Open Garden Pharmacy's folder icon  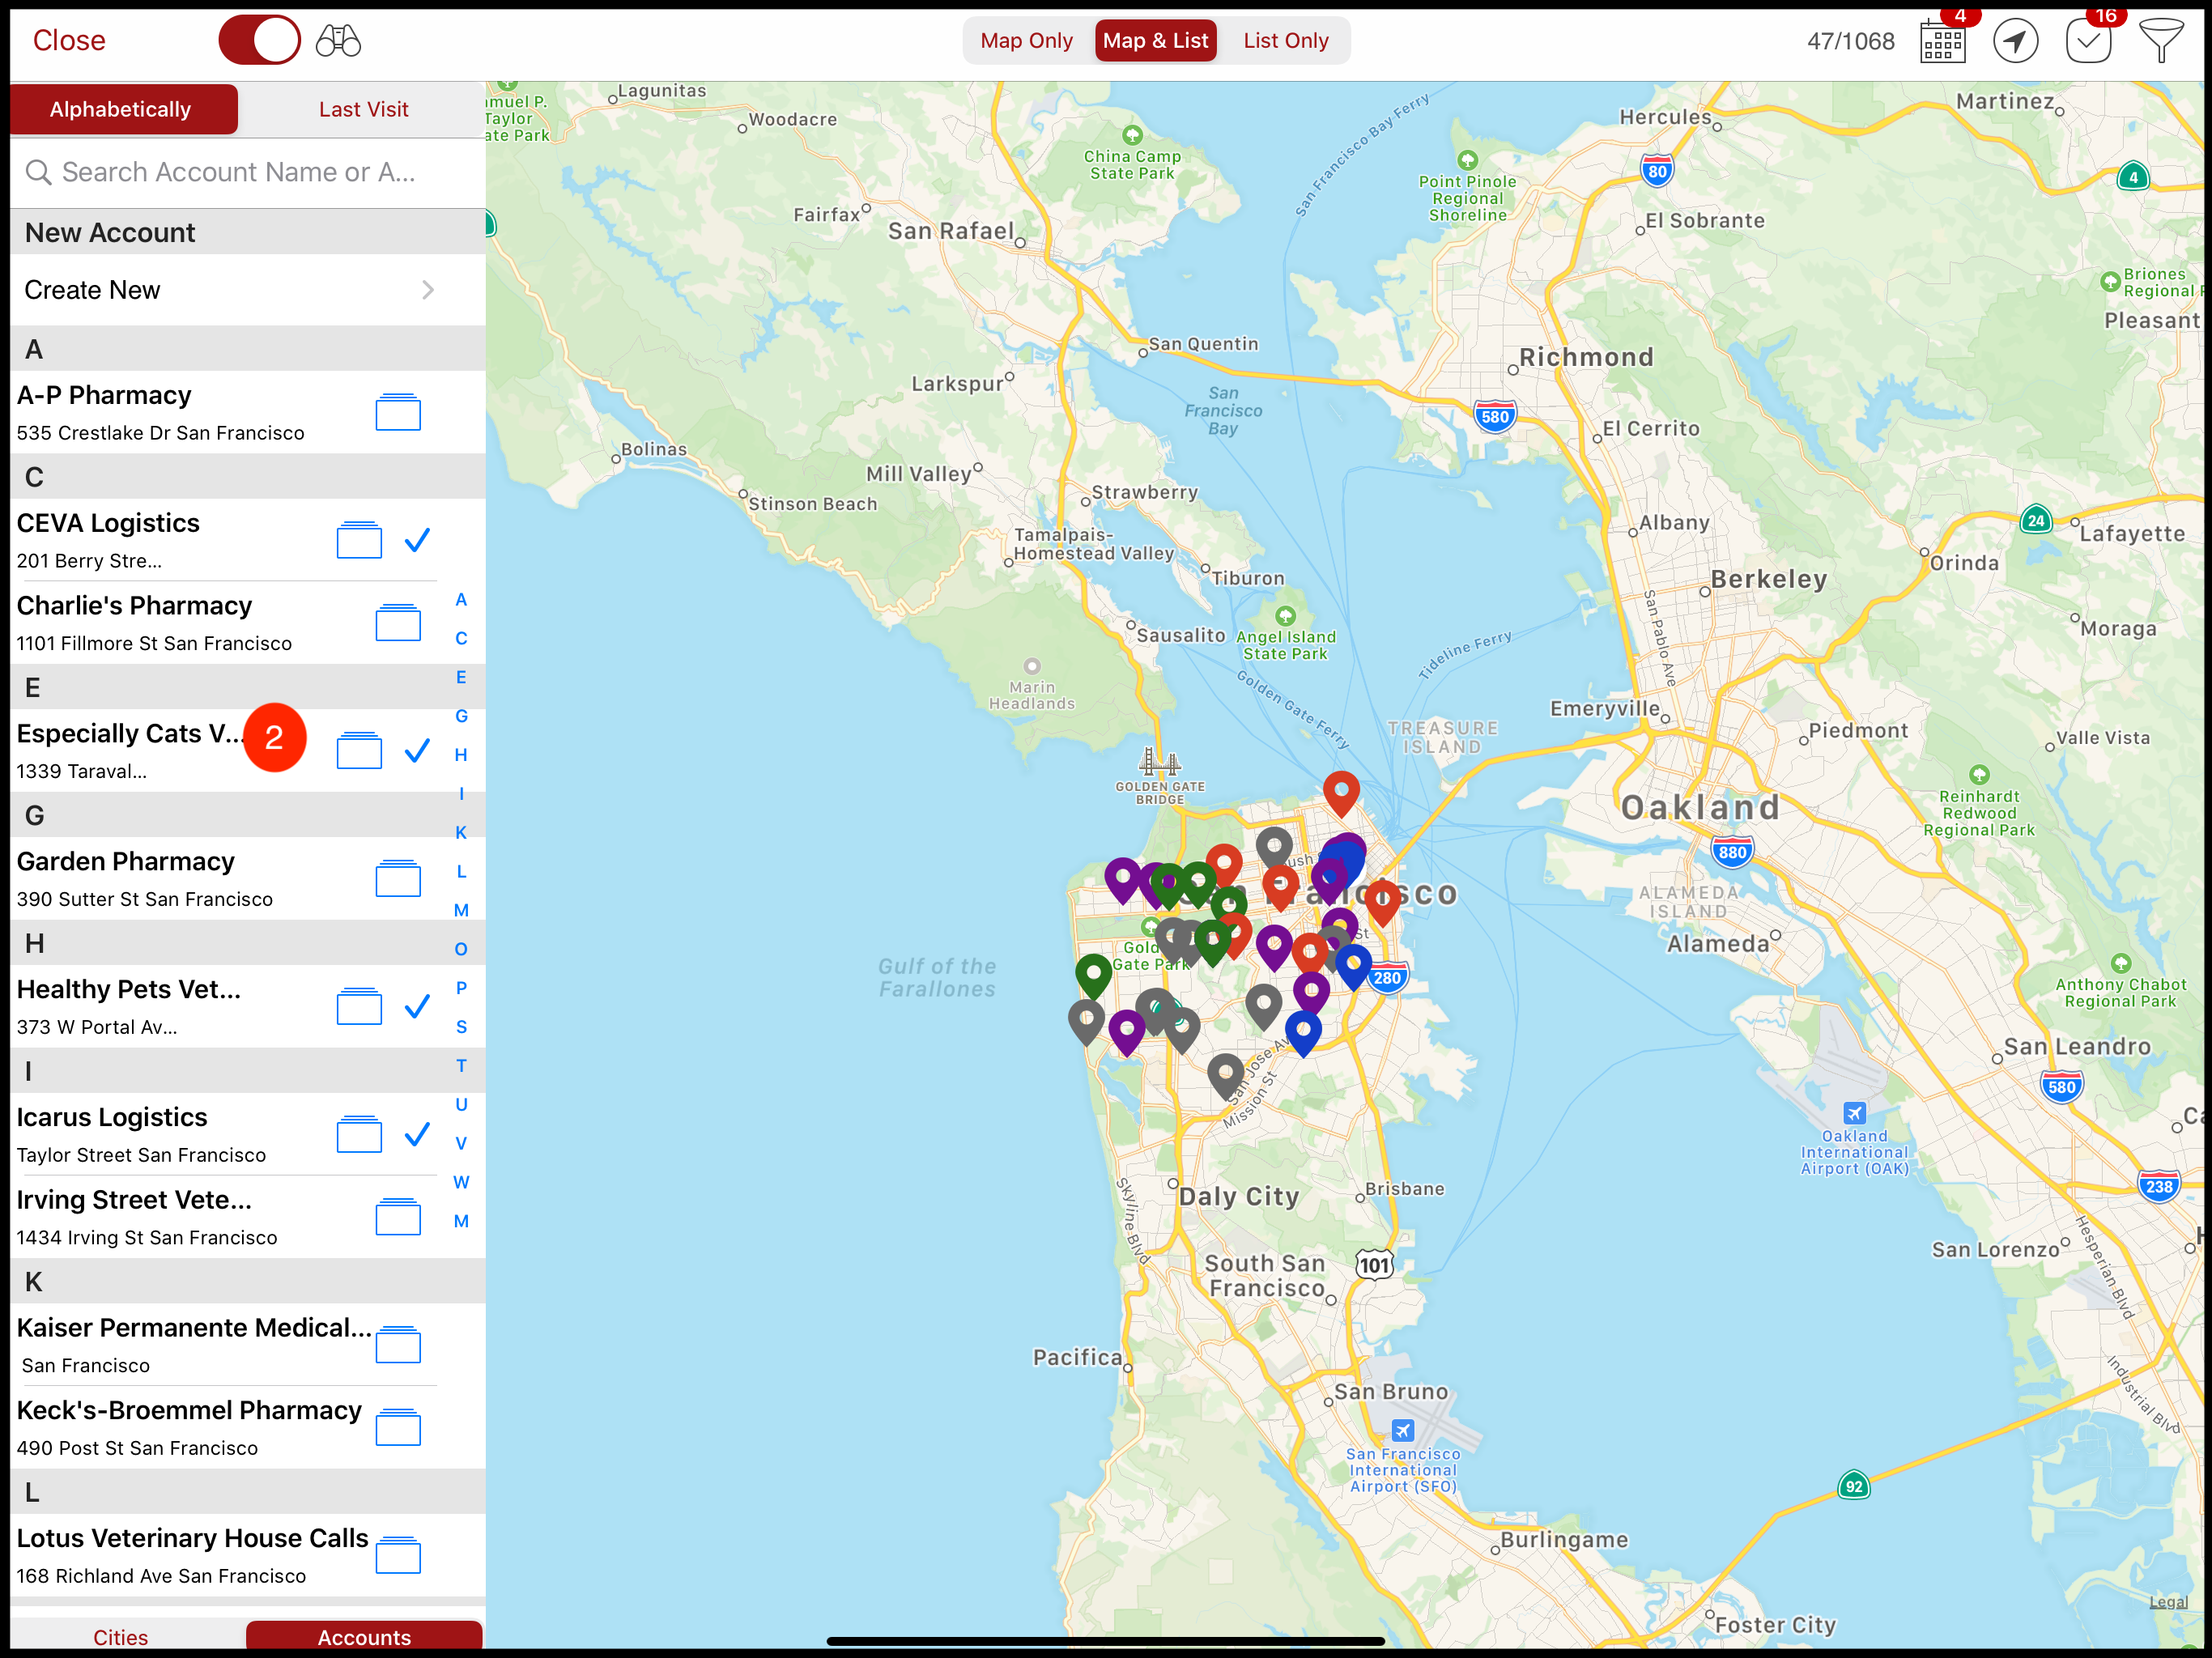[x=398, y=878]
